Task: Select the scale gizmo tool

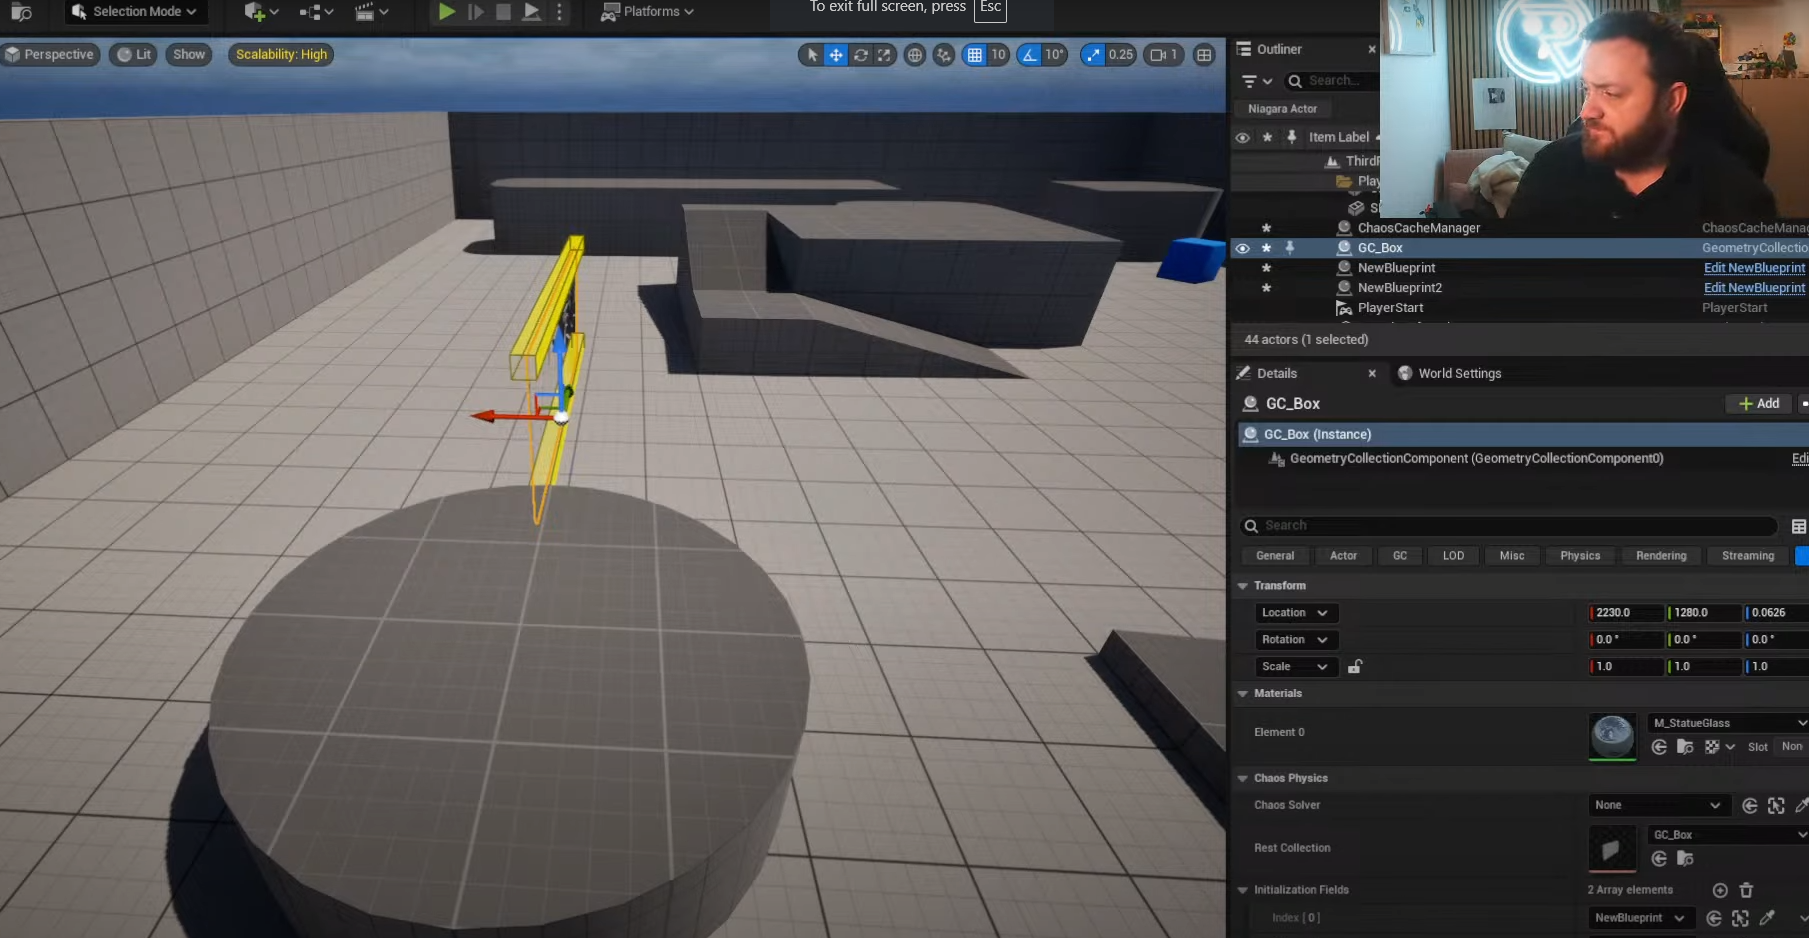Action: 884,55
